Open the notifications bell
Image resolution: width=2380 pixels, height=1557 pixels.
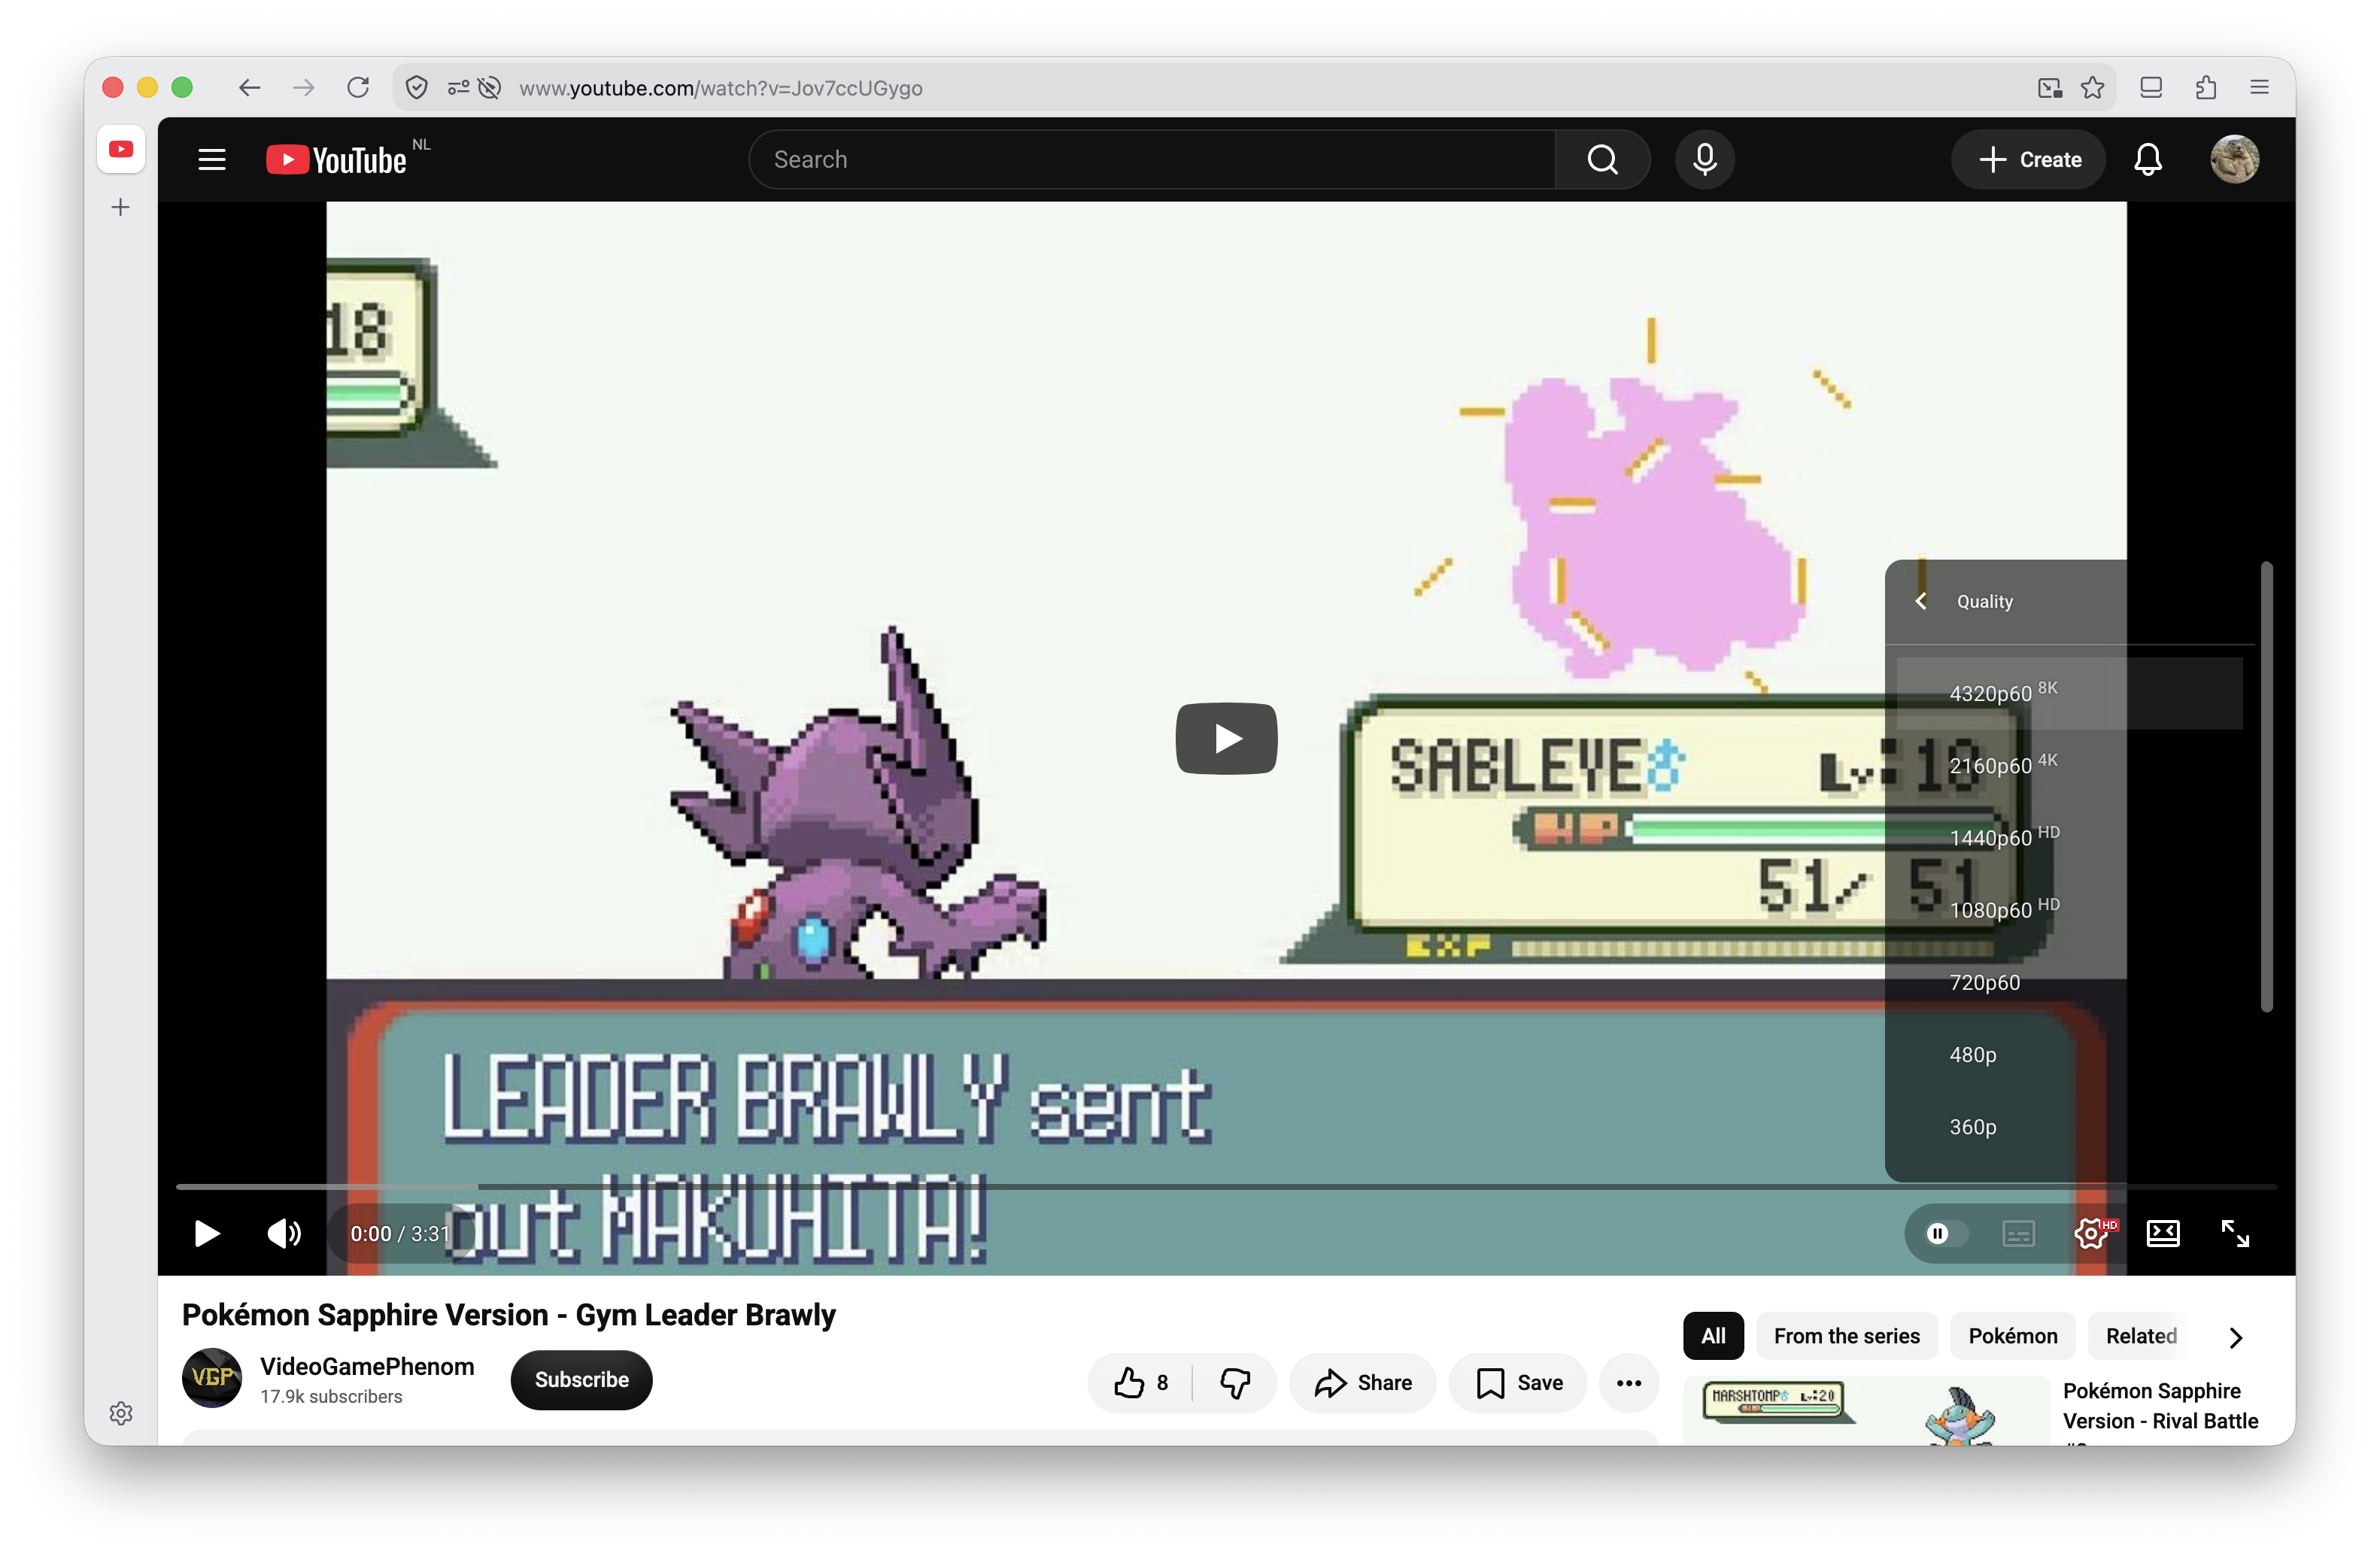click(x=2148, y=160)
